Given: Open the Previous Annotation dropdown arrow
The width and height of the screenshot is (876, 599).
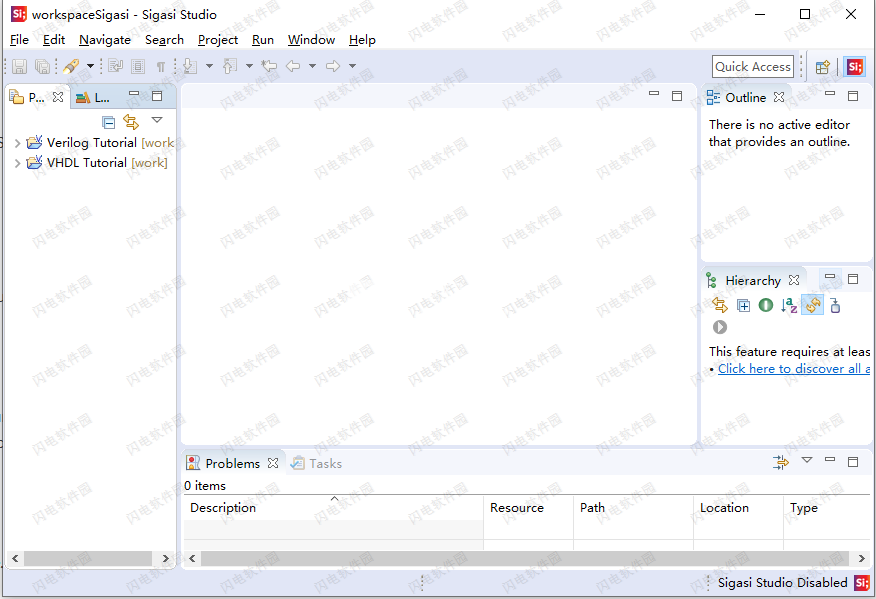Looking at the screenshot, I should coord(249,66).
